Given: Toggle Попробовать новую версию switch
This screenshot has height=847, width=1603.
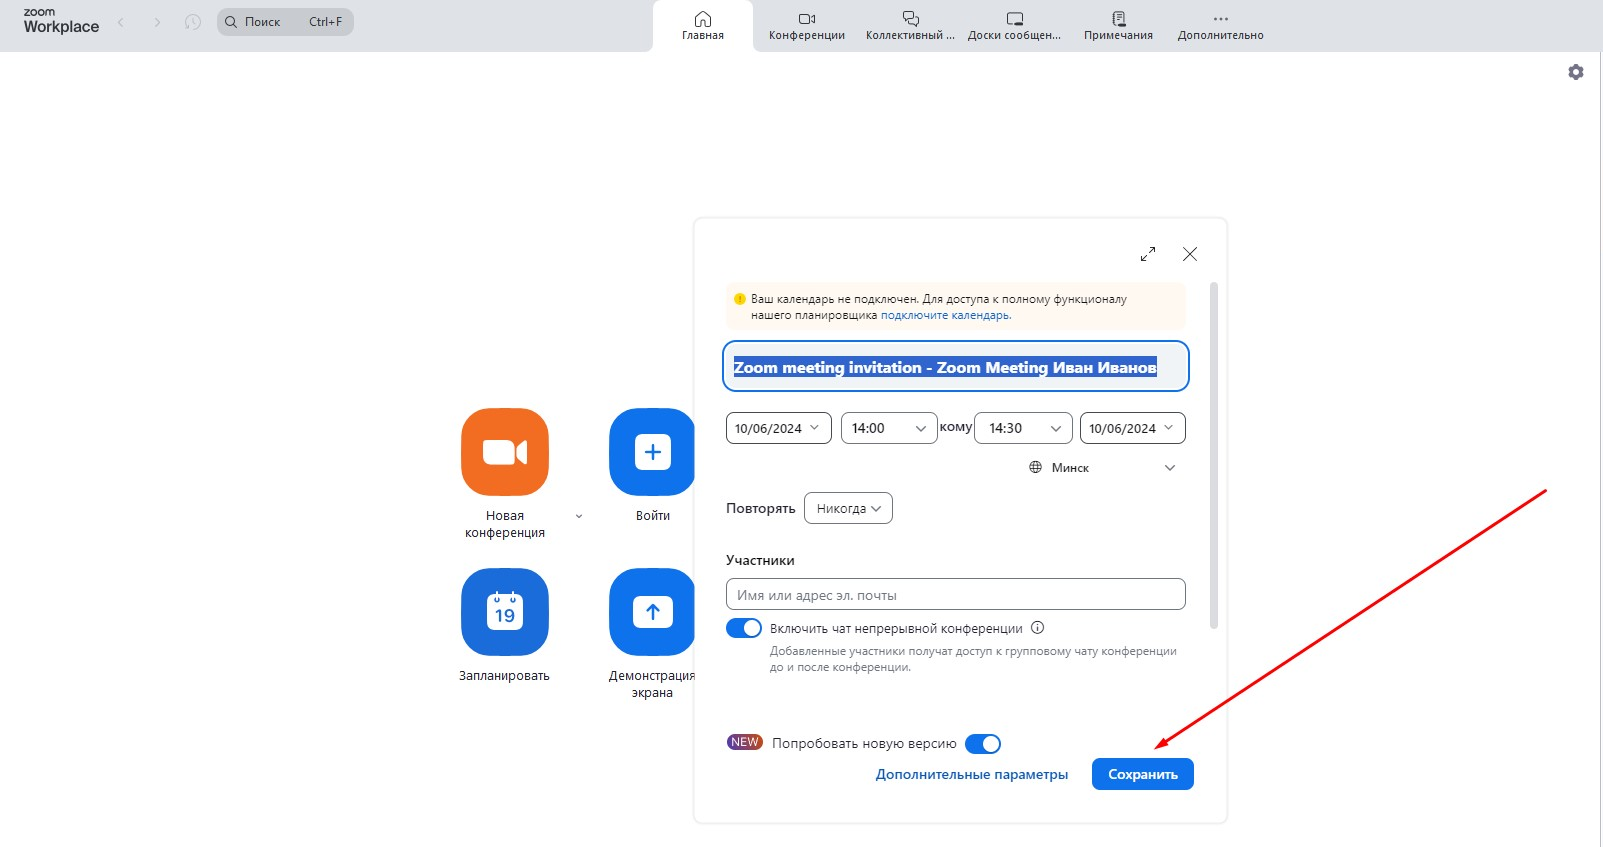Looking at the screenshot, I should tap(983, 744).
